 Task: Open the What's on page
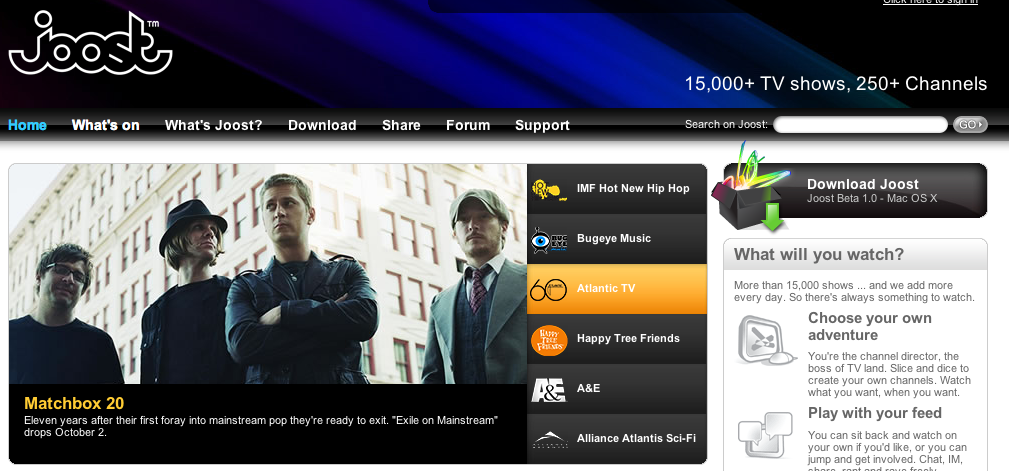point(106,125)
